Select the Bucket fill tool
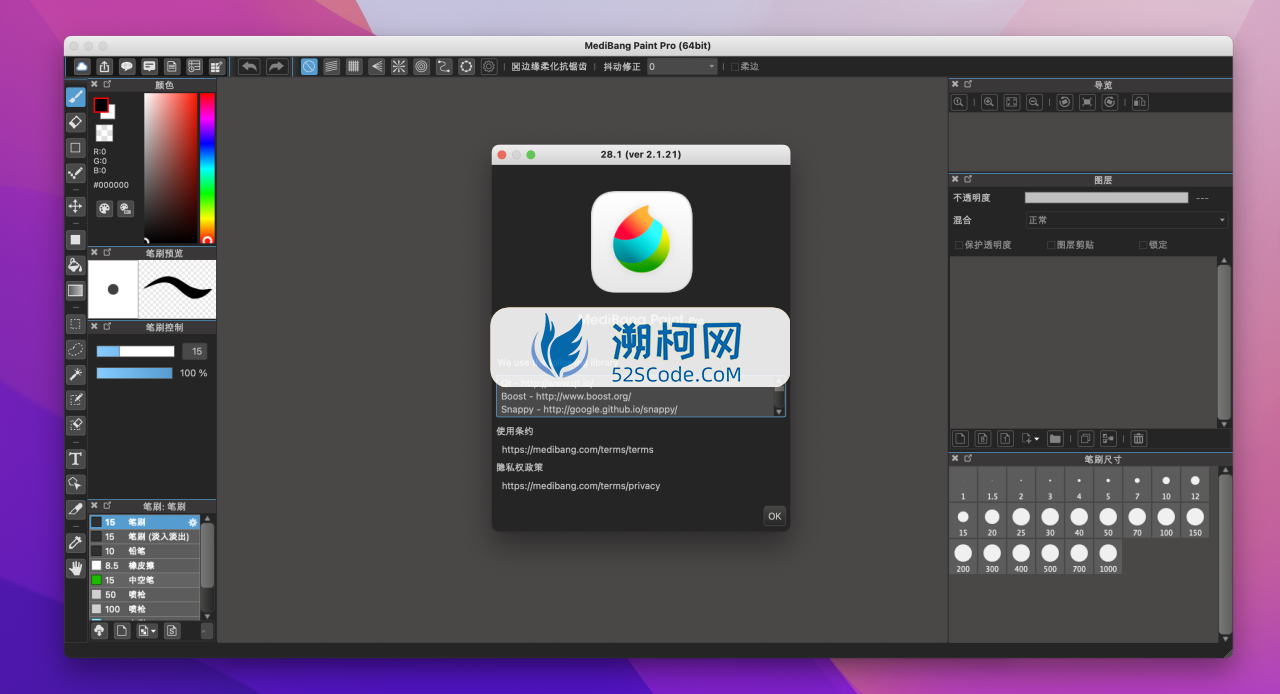The width and height of the screenshot is (1280, 694). 75,265
